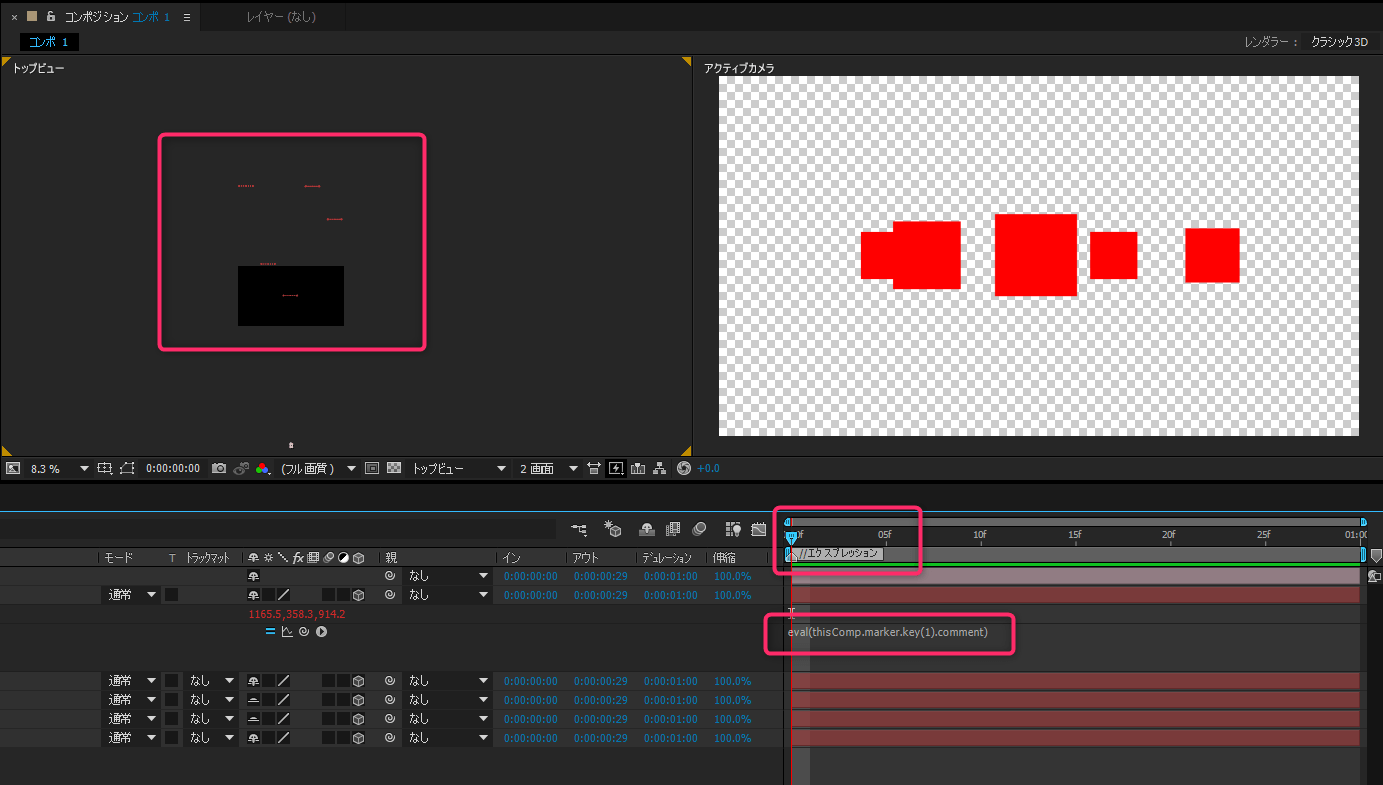Open the トップビュー 3D view dropdown
The height and width of the screenshot is (785, 1383).
point(501,468)
